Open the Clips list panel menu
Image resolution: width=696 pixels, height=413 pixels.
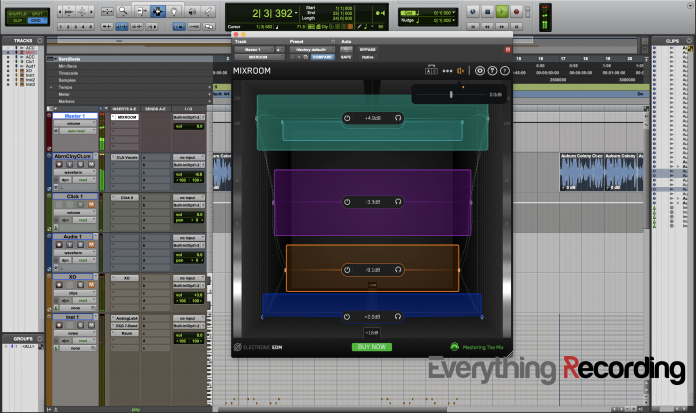(689, 41)
